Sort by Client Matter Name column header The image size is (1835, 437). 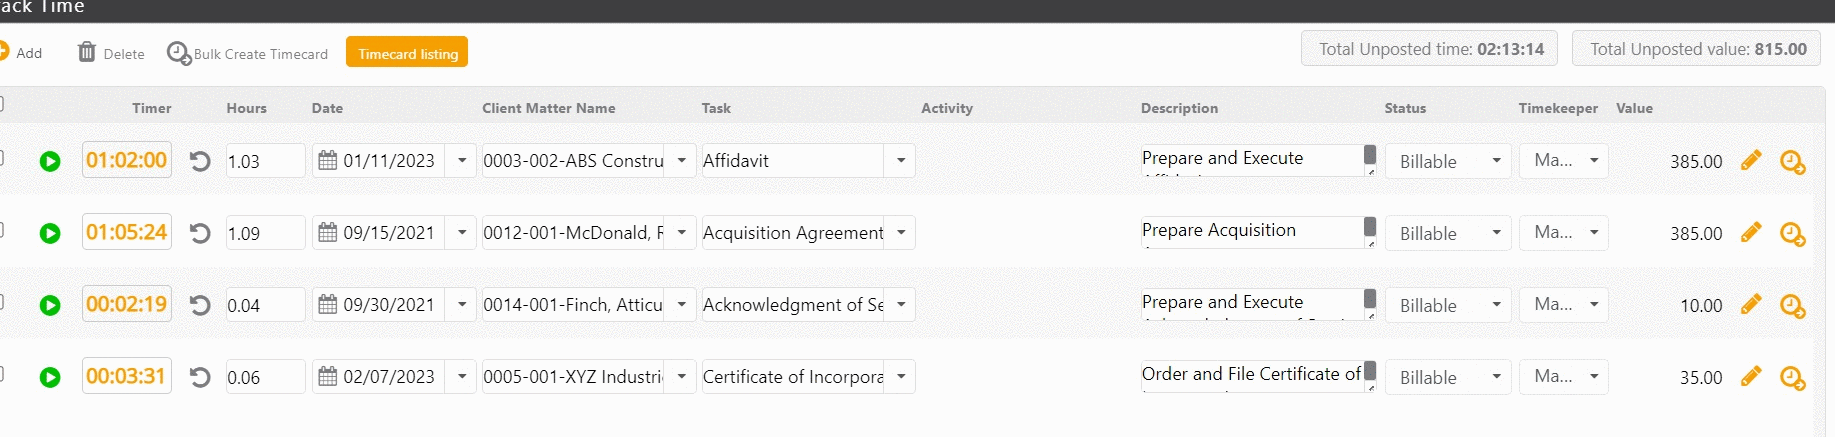pos(548,108)
